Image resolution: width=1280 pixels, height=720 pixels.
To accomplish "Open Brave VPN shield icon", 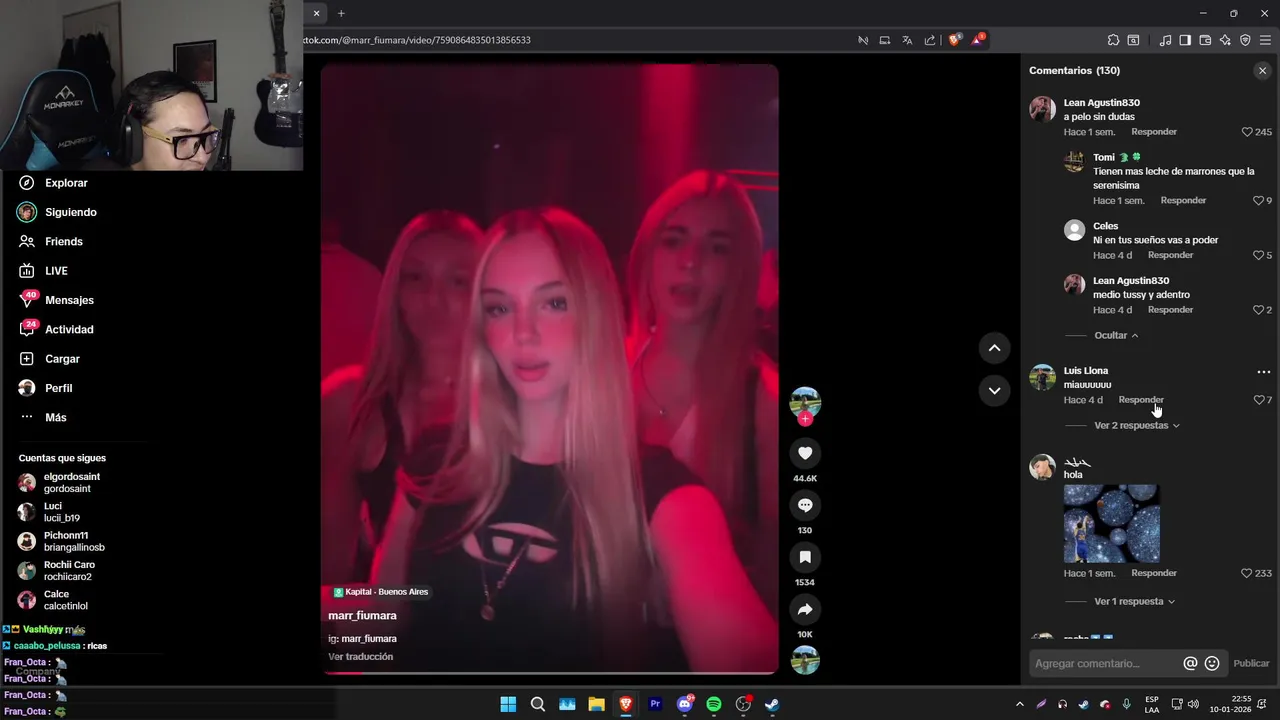I will [1245, 40].
